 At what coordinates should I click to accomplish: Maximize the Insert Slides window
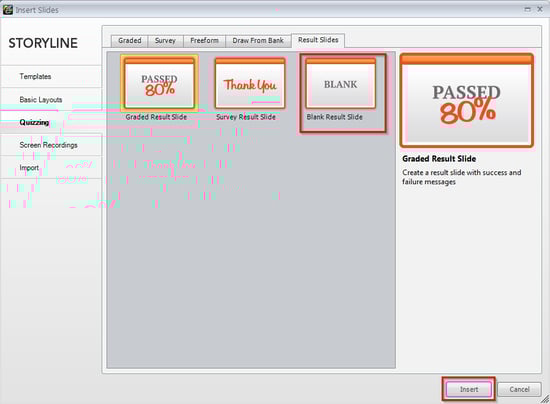tap(527, 9)
